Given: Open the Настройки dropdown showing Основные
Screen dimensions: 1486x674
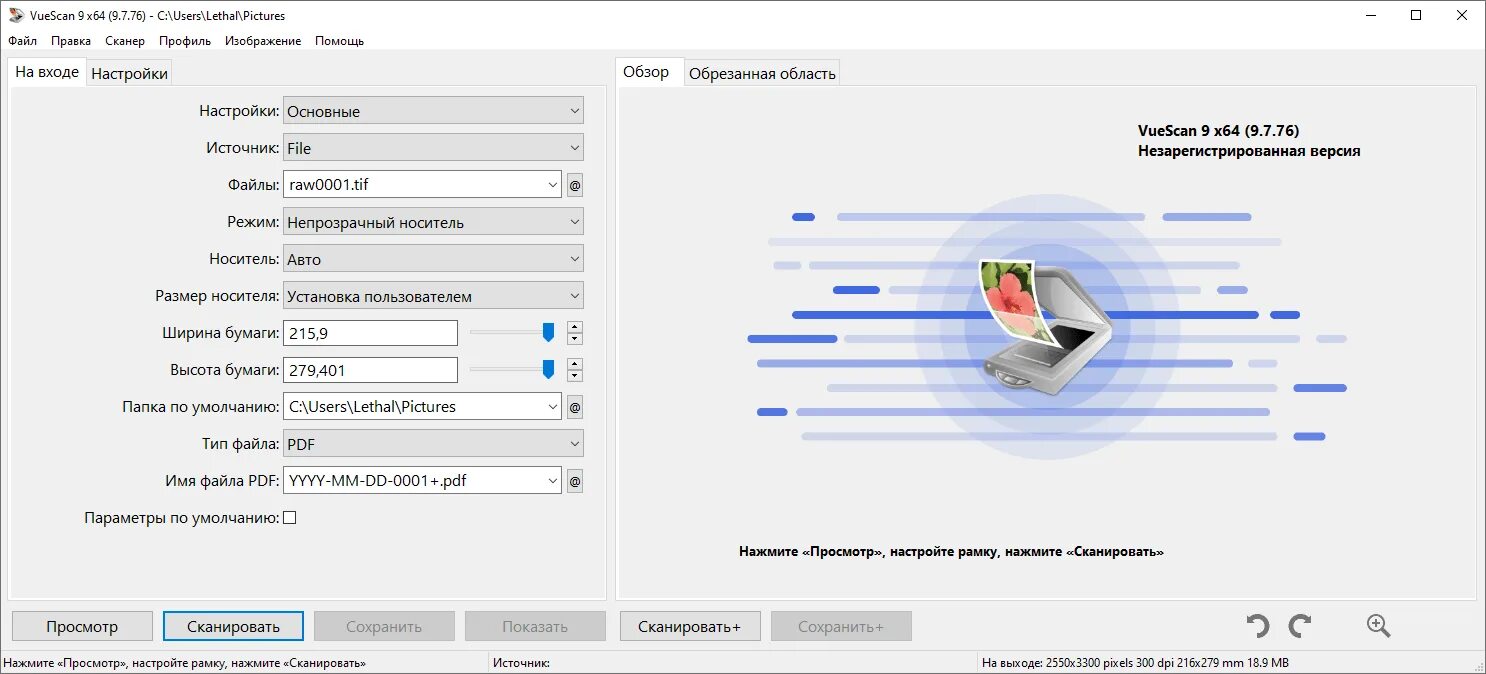Looking at the screenshot, I should [x=433, y=111].
